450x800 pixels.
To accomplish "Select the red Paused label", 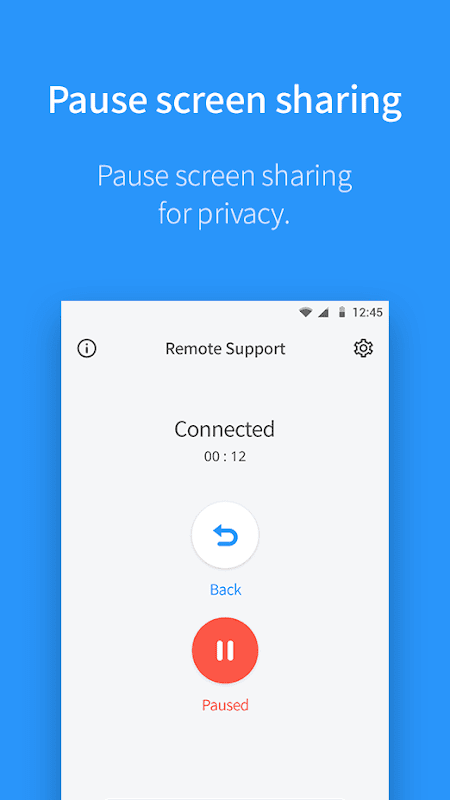I will [225, 705].
